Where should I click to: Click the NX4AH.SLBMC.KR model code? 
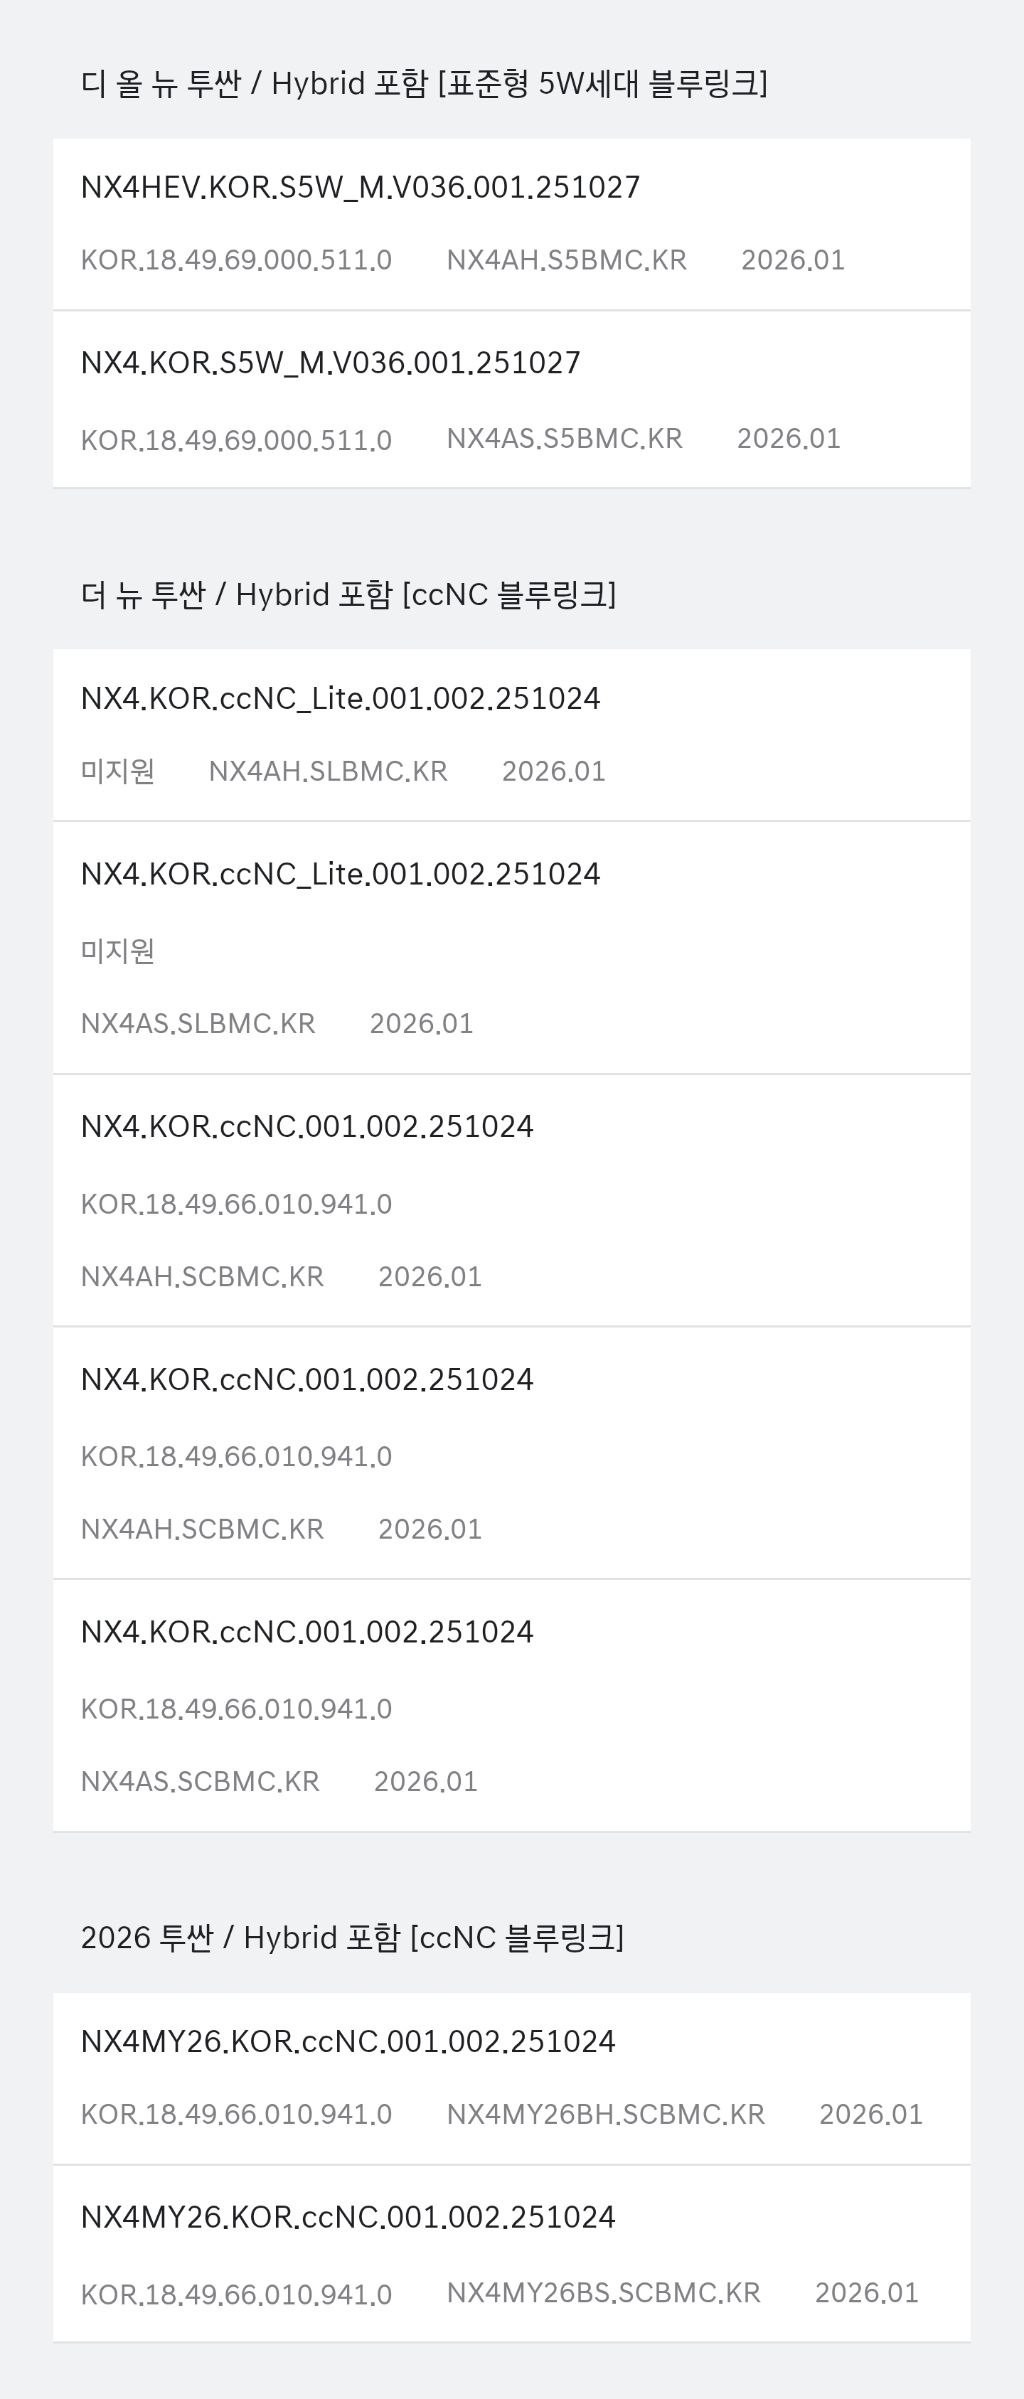[x=328, y=772]
